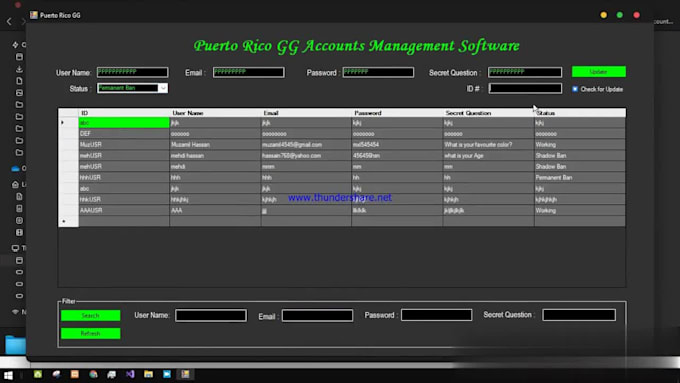Click the ID # input field
Image resolution: width=680 pixels, height=383 pixels.
click(x=525, y=88)
